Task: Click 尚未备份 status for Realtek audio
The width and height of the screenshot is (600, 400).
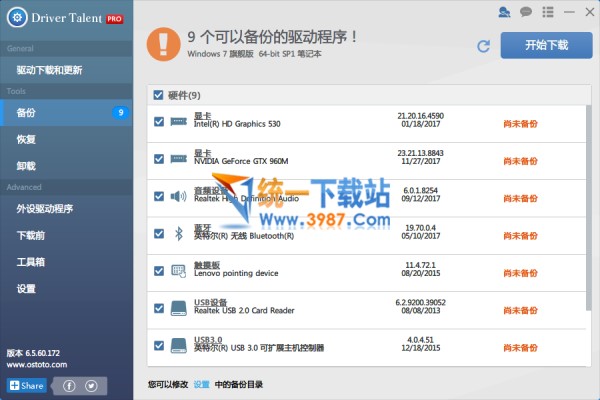Action: [520, 198]
